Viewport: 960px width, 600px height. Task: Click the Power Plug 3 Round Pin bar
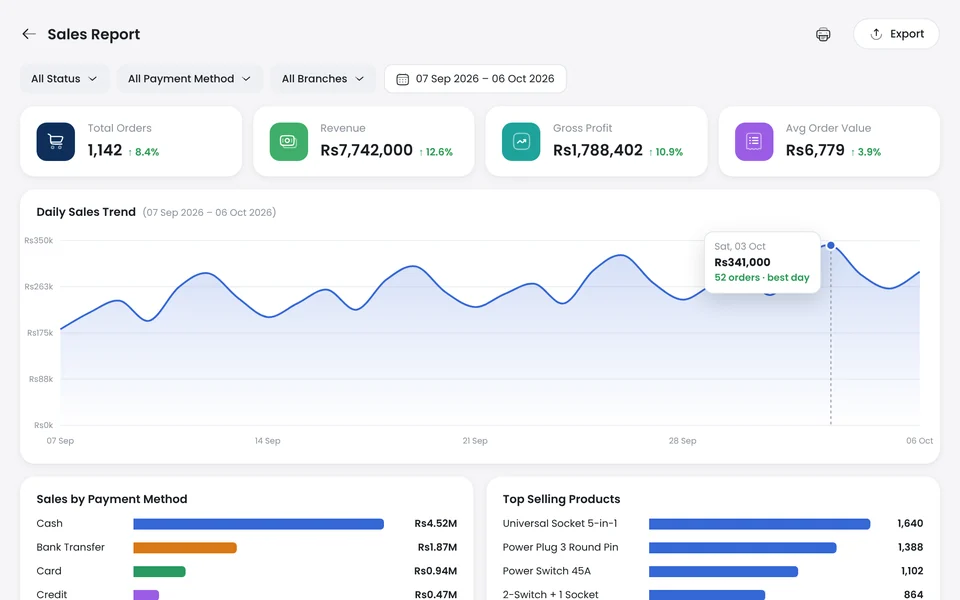coord(743,547)
